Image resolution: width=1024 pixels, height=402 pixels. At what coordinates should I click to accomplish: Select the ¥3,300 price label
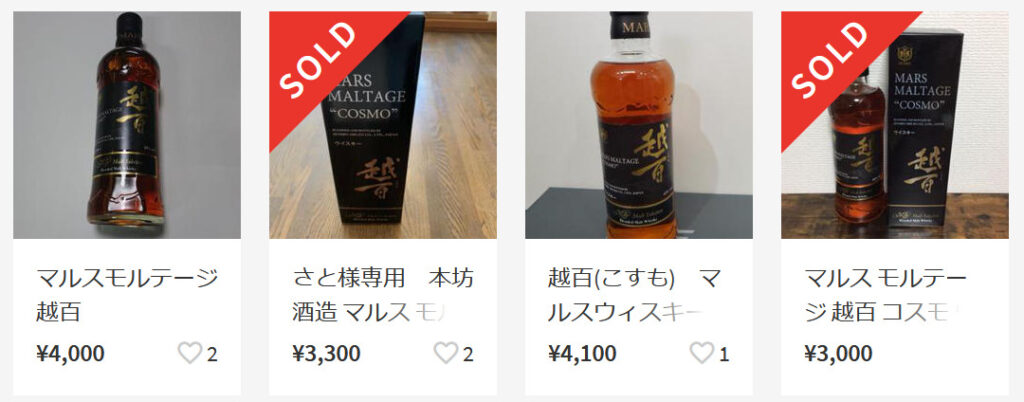(327, 353)
